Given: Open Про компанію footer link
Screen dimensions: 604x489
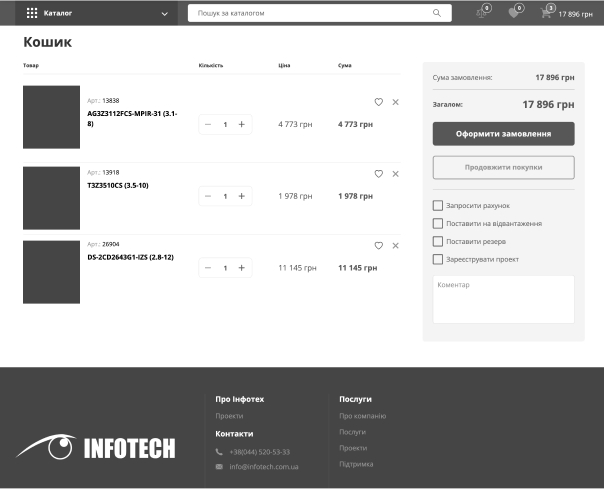Looking at the screenshot, I should 362,416.
